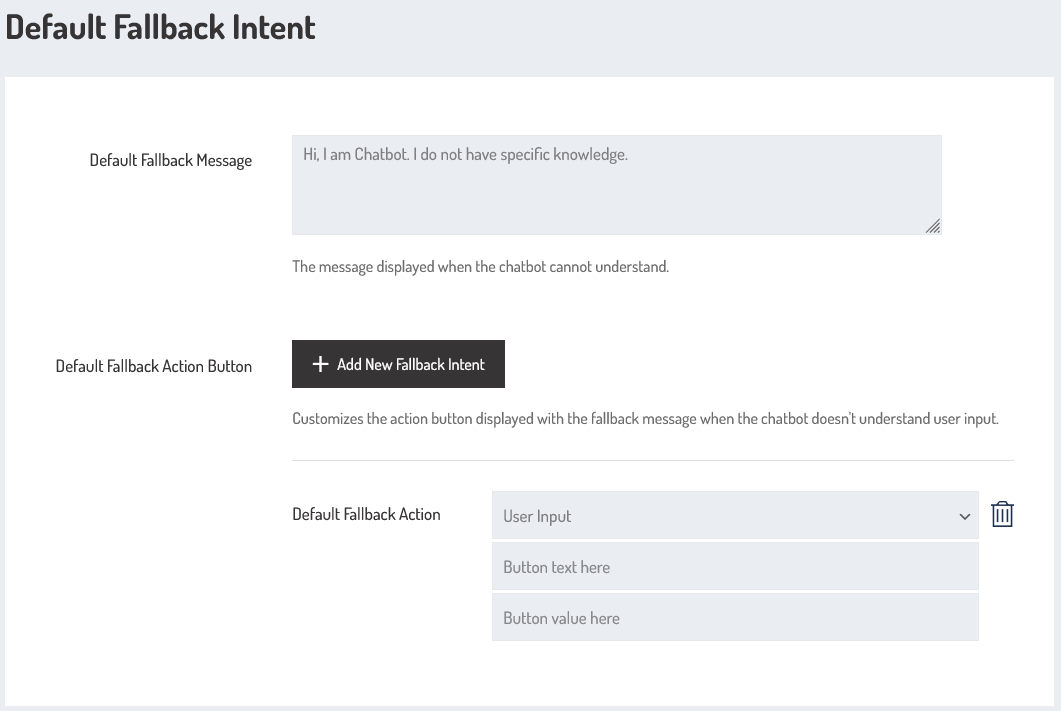1061x711 pixels.
Task: Select the "User Input" value in the combo box
Action: pos(537,517)
